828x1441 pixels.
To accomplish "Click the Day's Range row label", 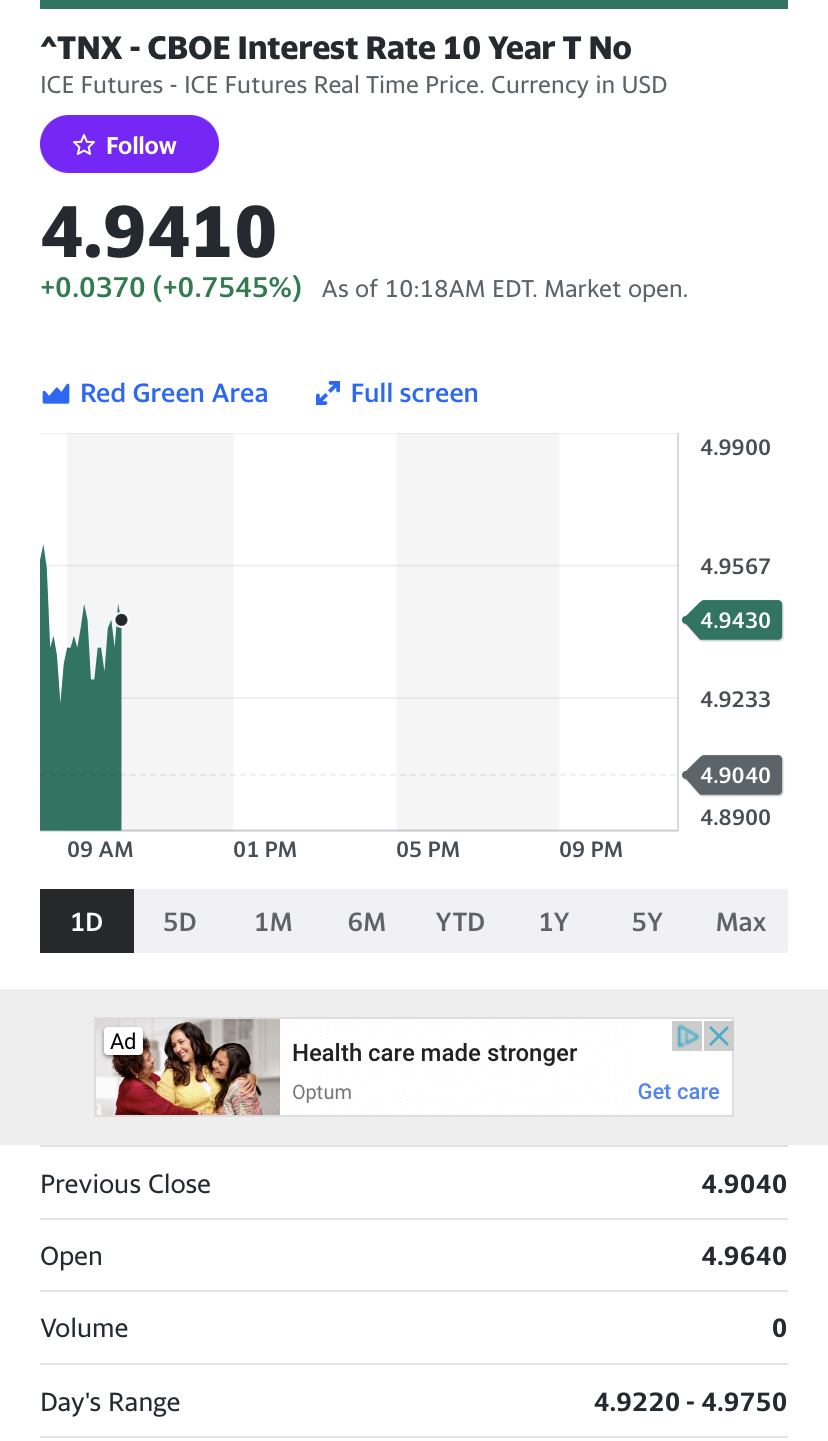I will (110, 1402).
